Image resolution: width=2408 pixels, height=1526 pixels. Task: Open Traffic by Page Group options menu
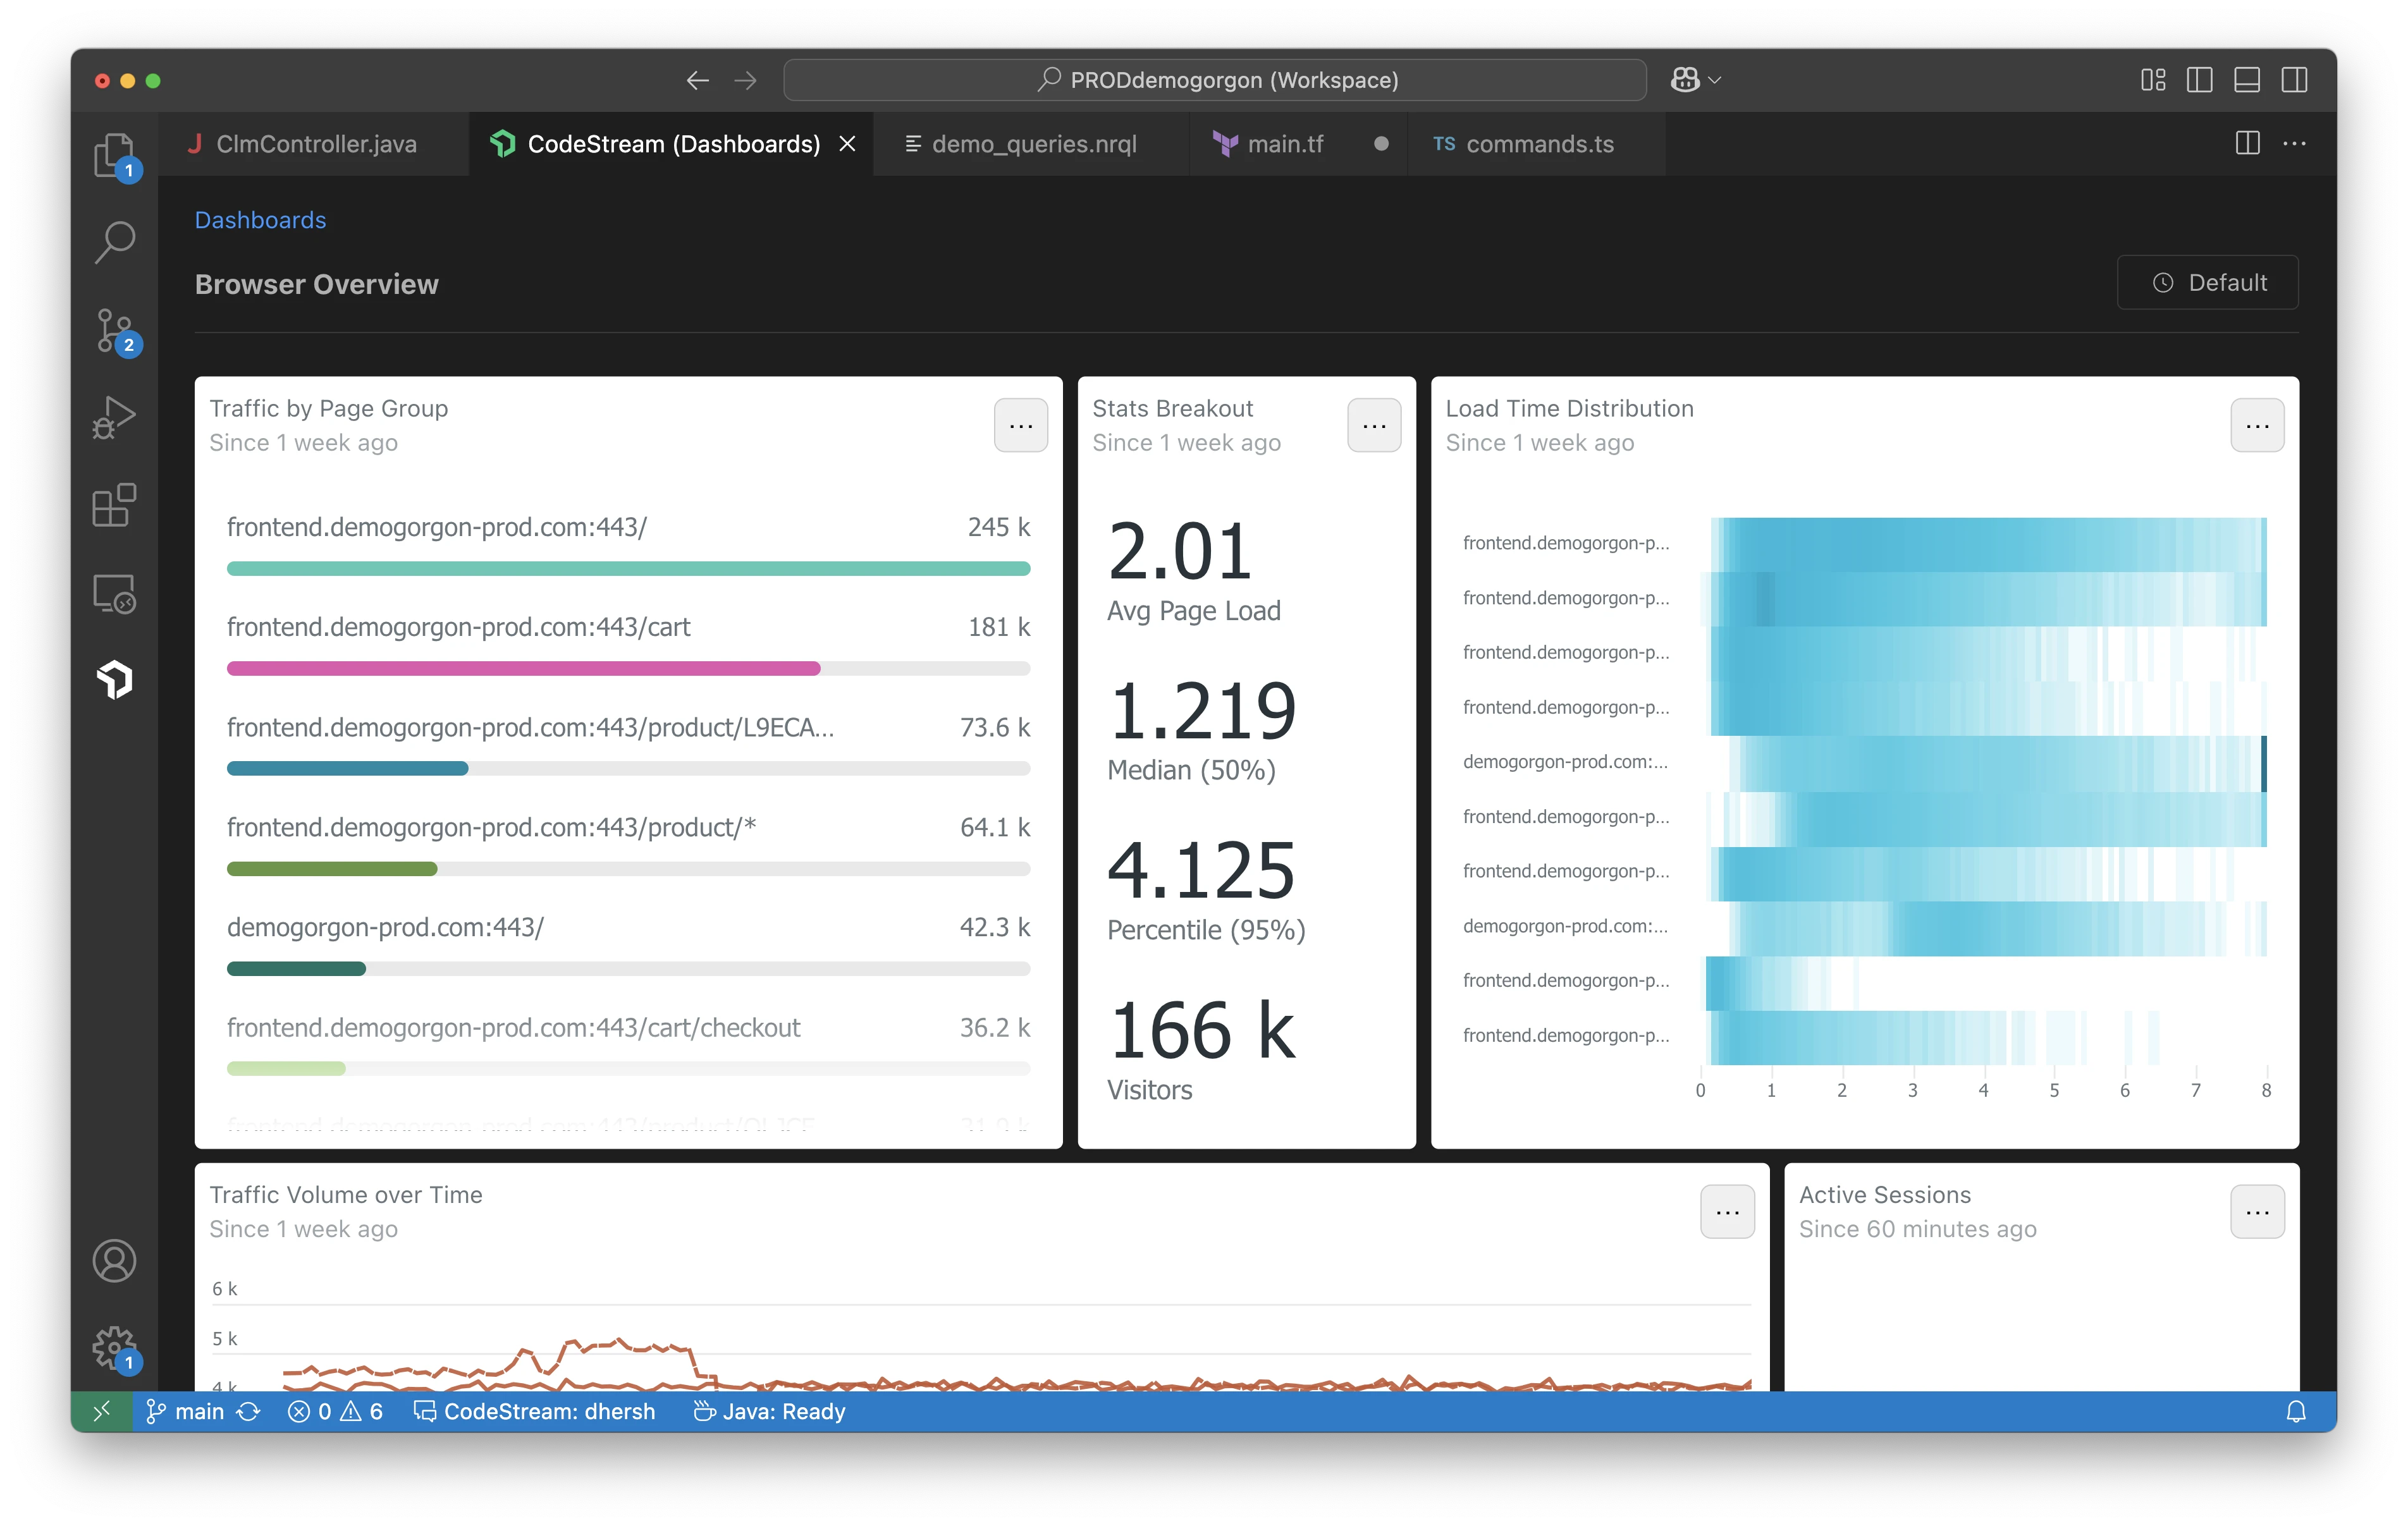(1020, 426)
